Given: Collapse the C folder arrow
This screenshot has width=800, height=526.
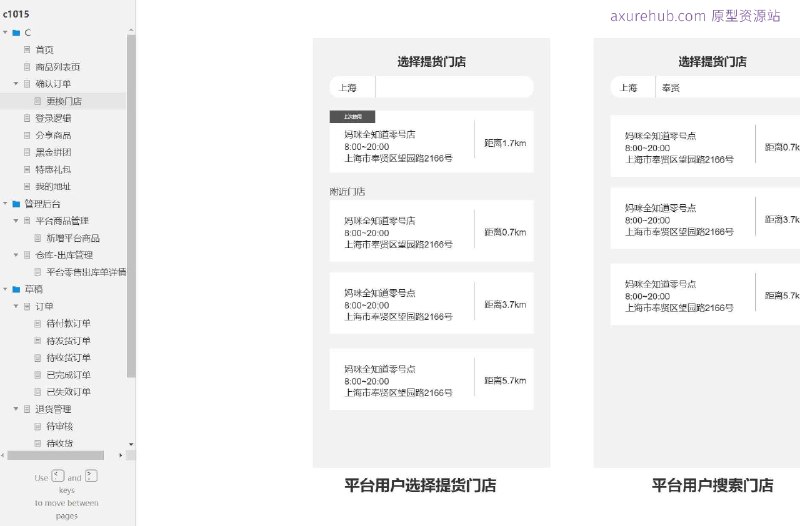Looking at the screenshot, I should coord(5,33).
